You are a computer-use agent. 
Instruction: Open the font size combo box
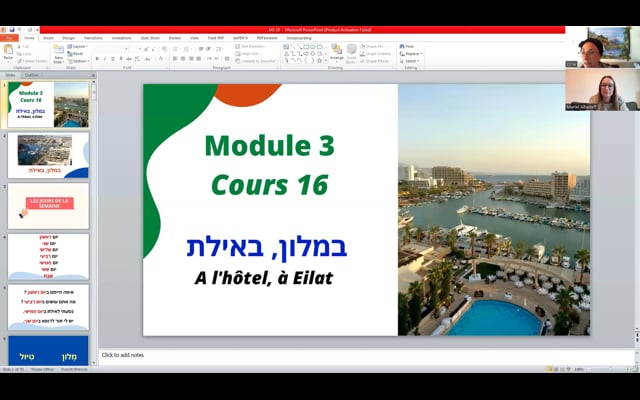136,49
